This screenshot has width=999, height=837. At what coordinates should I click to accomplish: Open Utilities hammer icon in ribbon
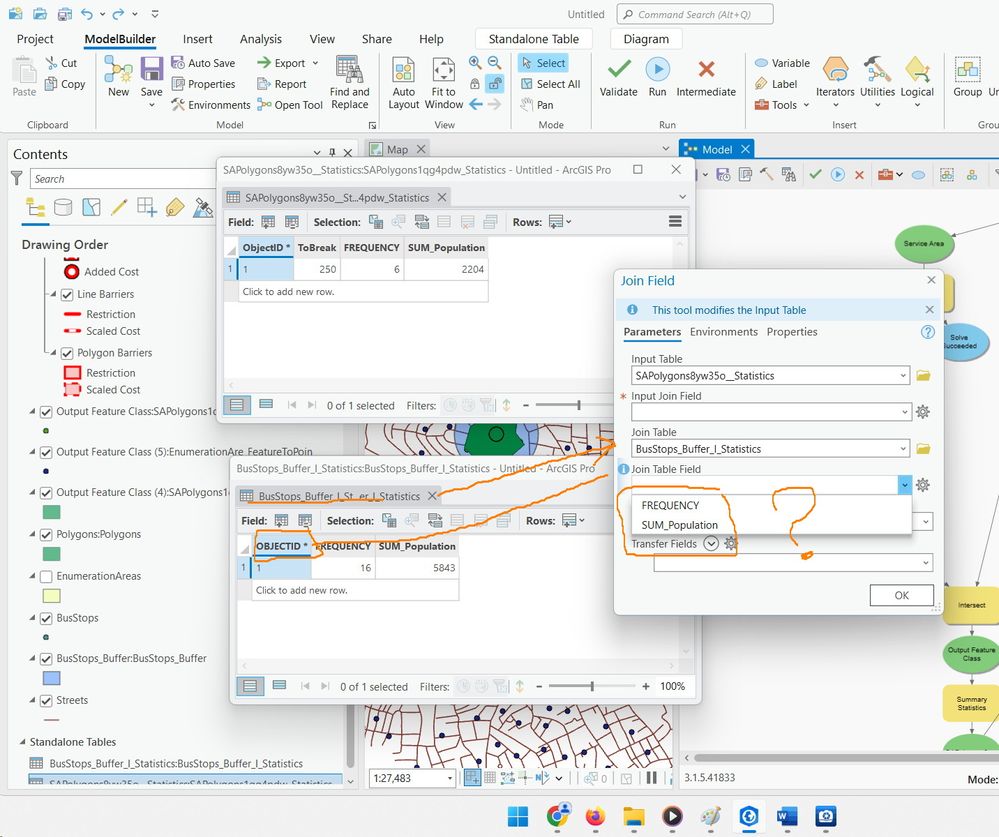877,69
